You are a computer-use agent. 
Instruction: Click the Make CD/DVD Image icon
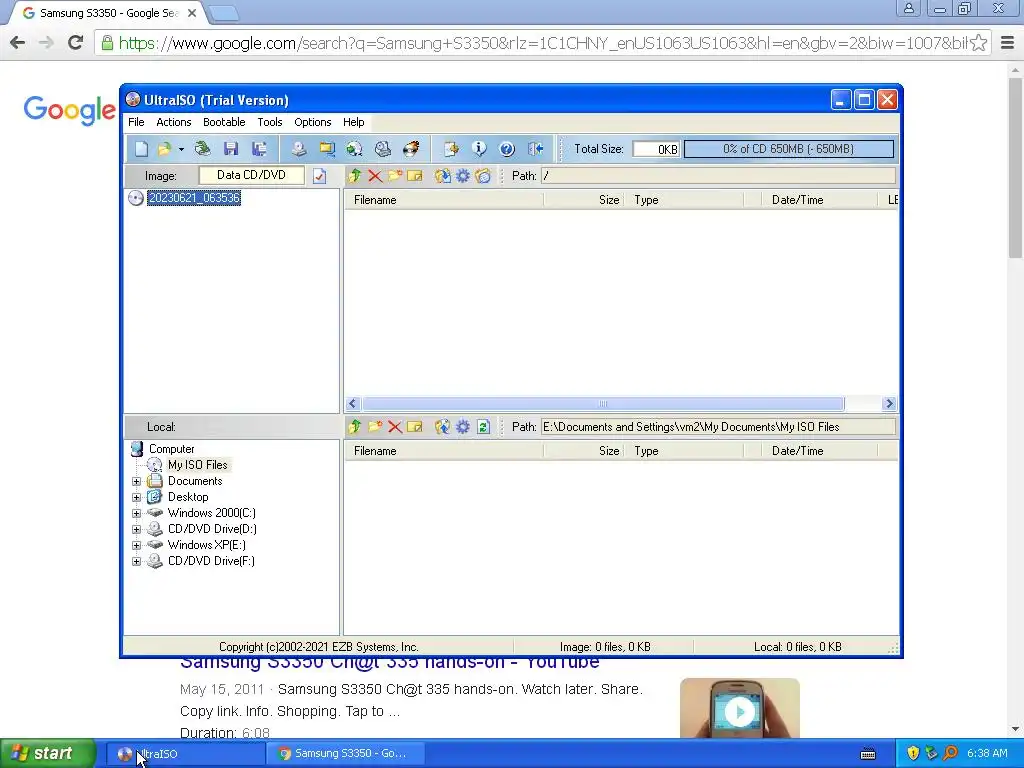click(299, 149)
